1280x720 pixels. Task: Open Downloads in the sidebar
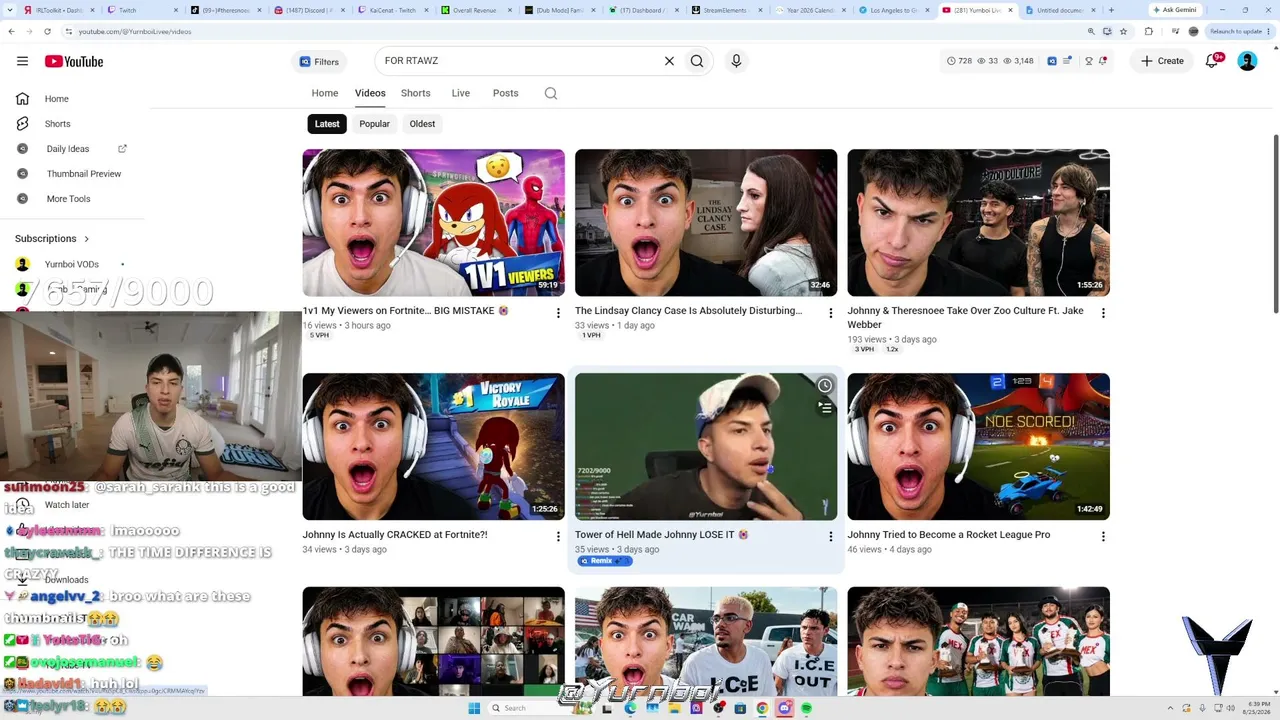tap(67, 580)
